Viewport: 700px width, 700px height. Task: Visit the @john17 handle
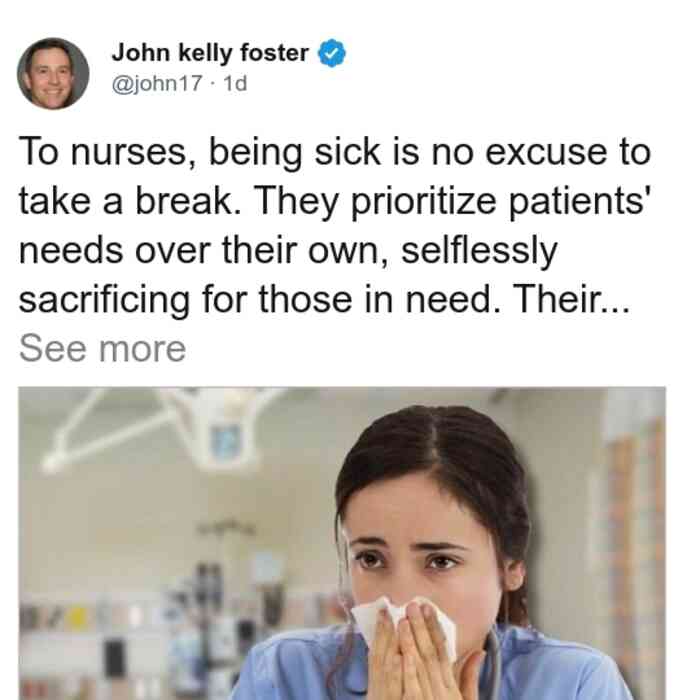(x=157, y=83)
